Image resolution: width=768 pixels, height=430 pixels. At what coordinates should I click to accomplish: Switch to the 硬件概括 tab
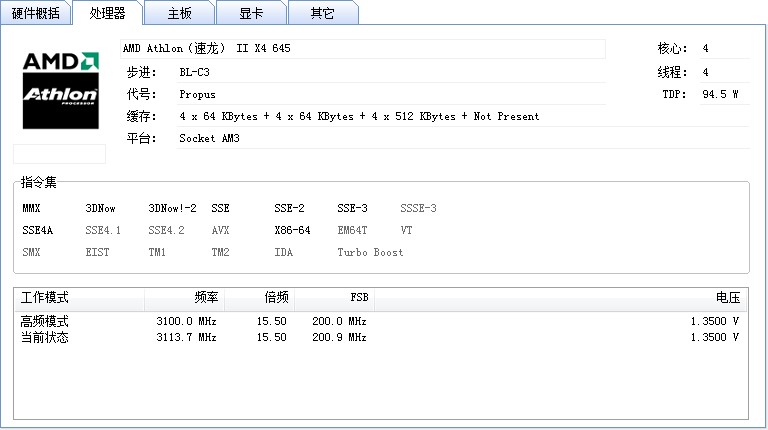pyautogui.click(x=36, y=13)
